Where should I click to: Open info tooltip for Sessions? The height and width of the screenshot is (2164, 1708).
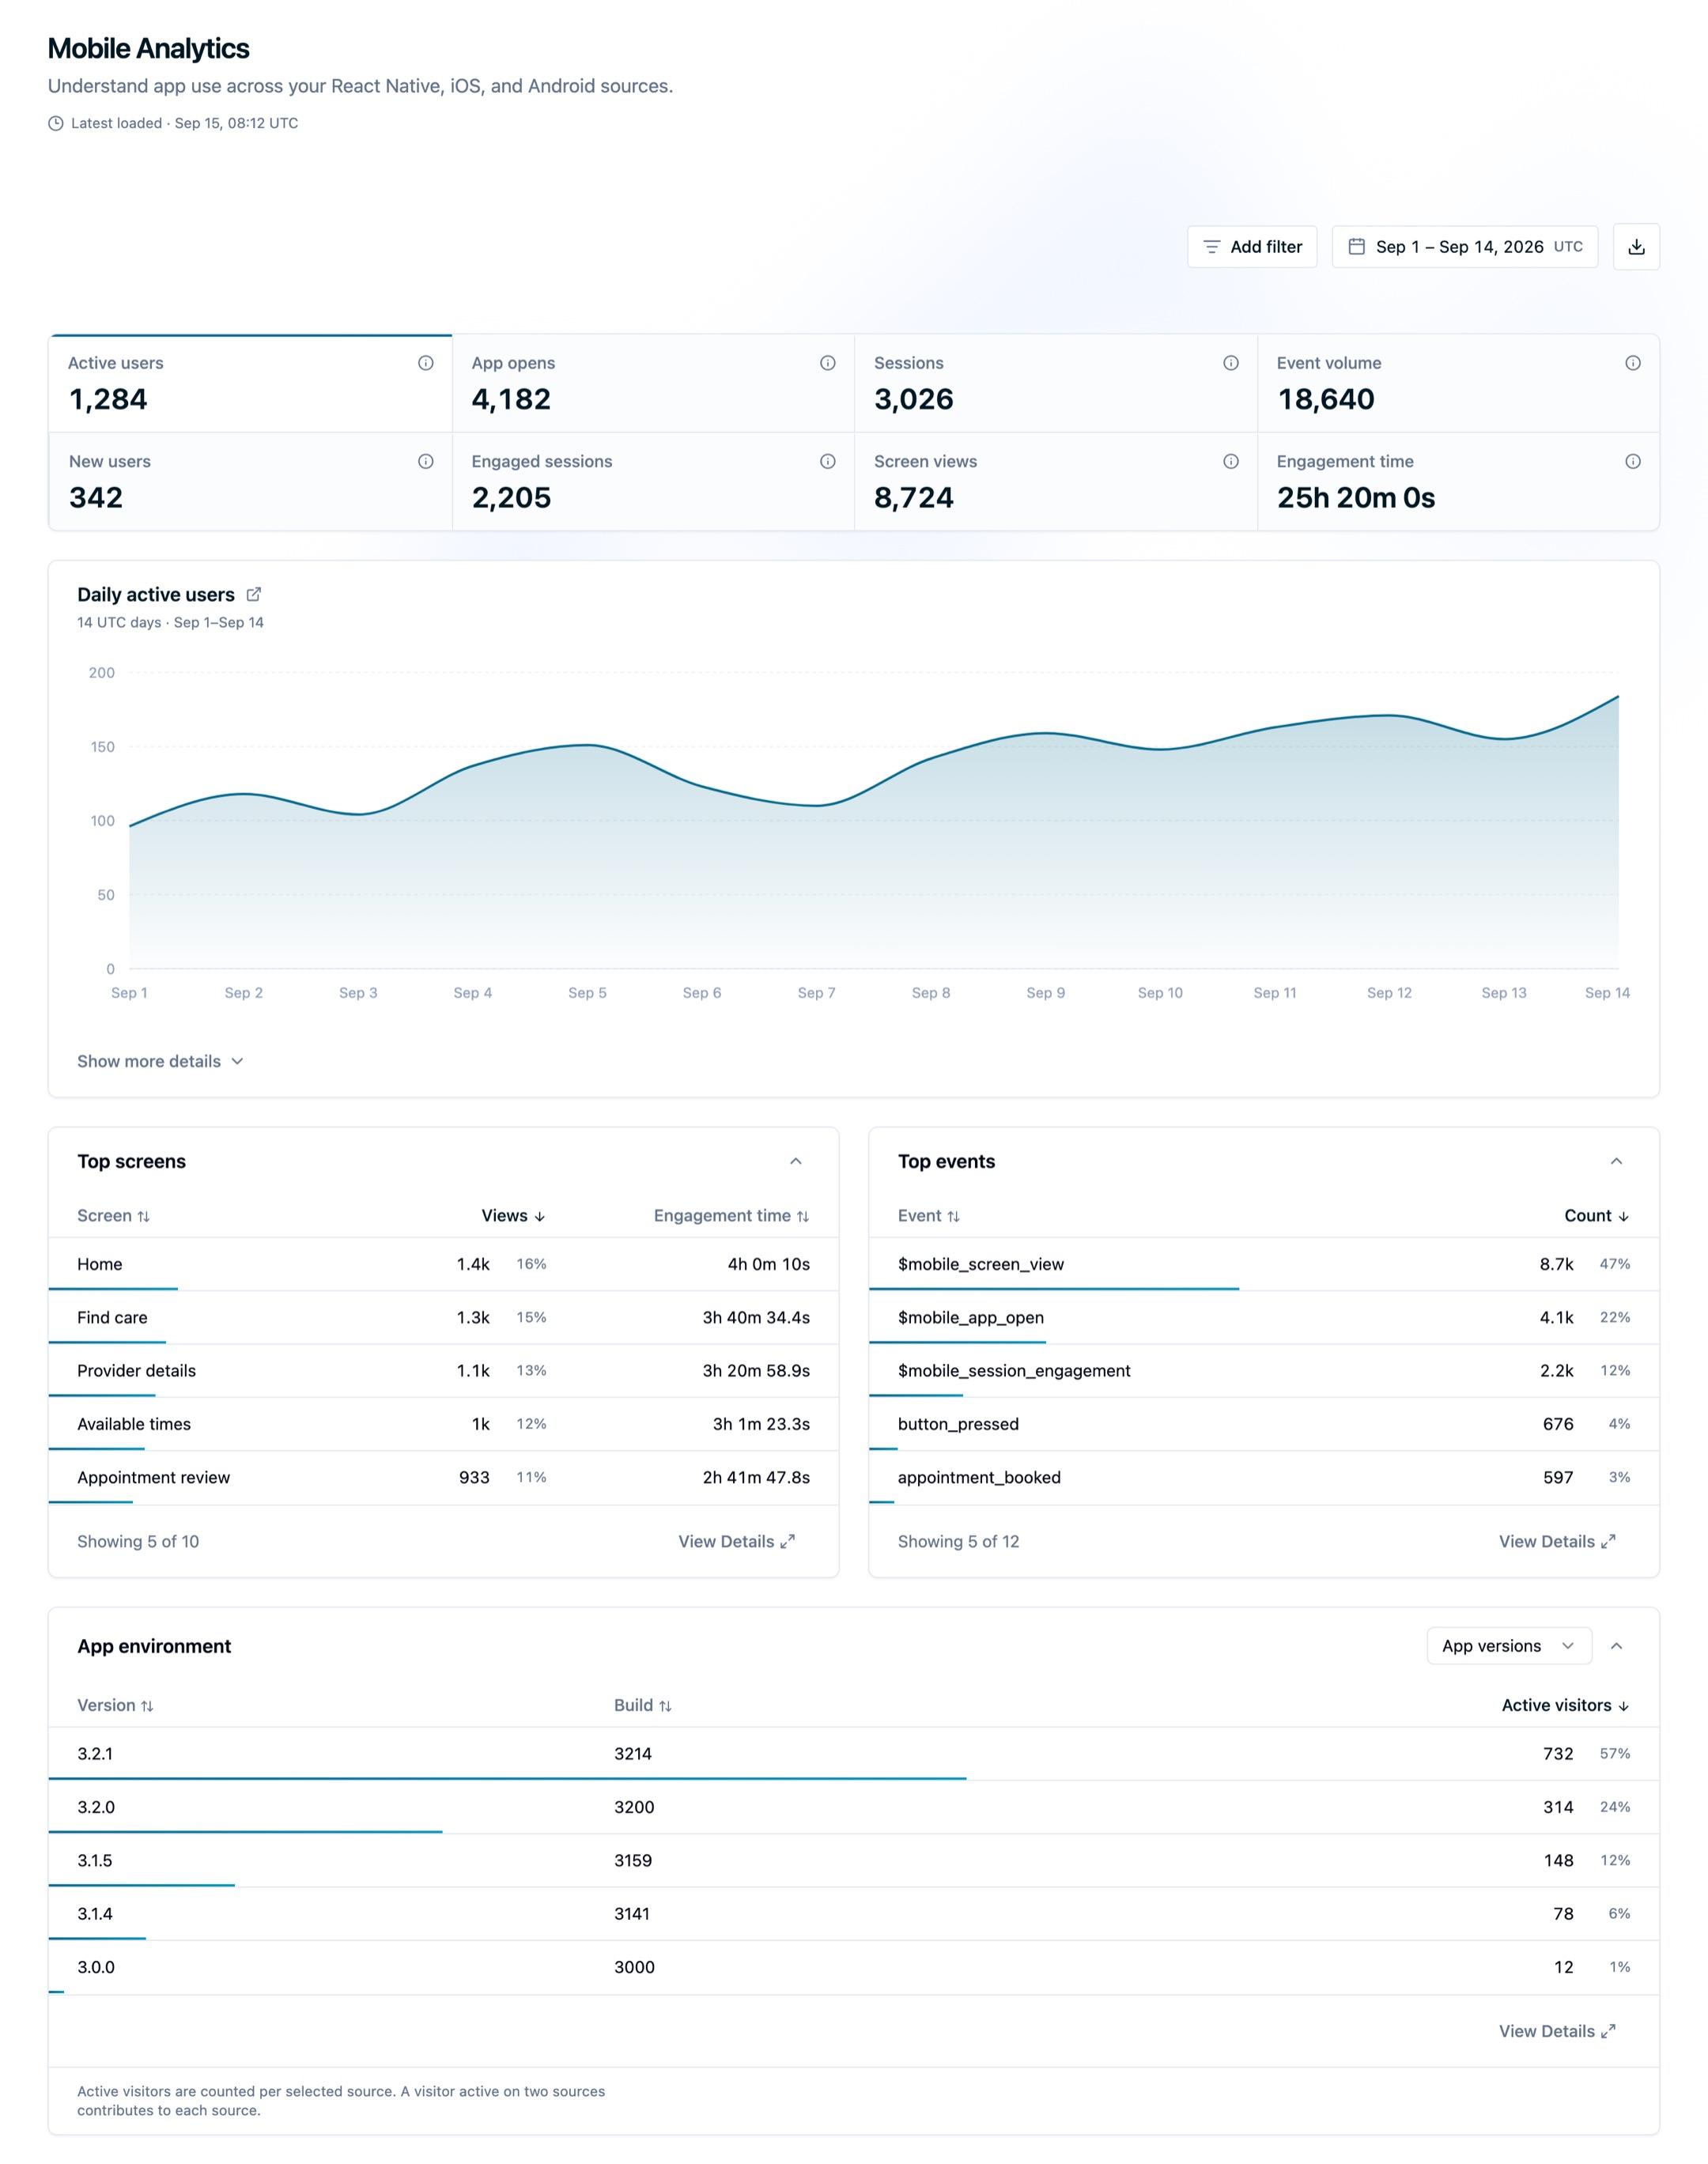pyautogui.click(x=1231, y=363)
